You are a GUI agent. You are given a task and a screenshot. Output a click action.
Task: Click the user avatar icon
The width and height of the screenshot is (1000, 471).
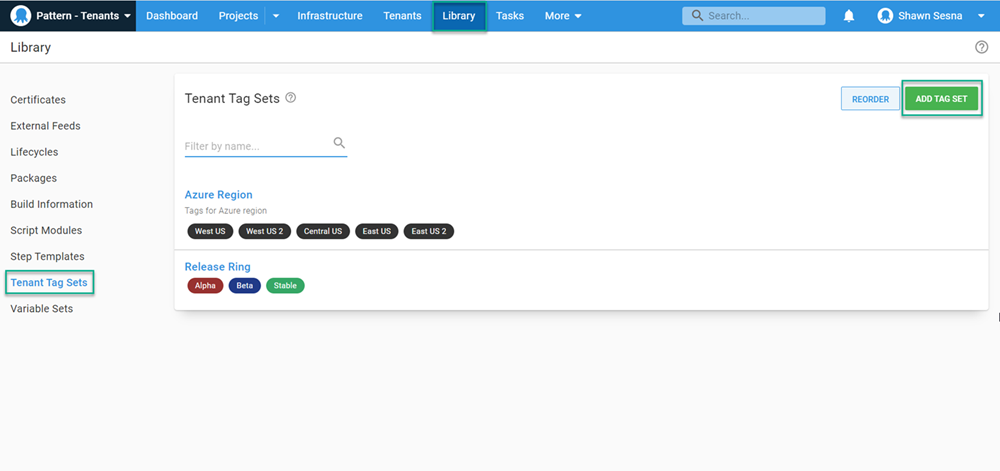point(886,16)
